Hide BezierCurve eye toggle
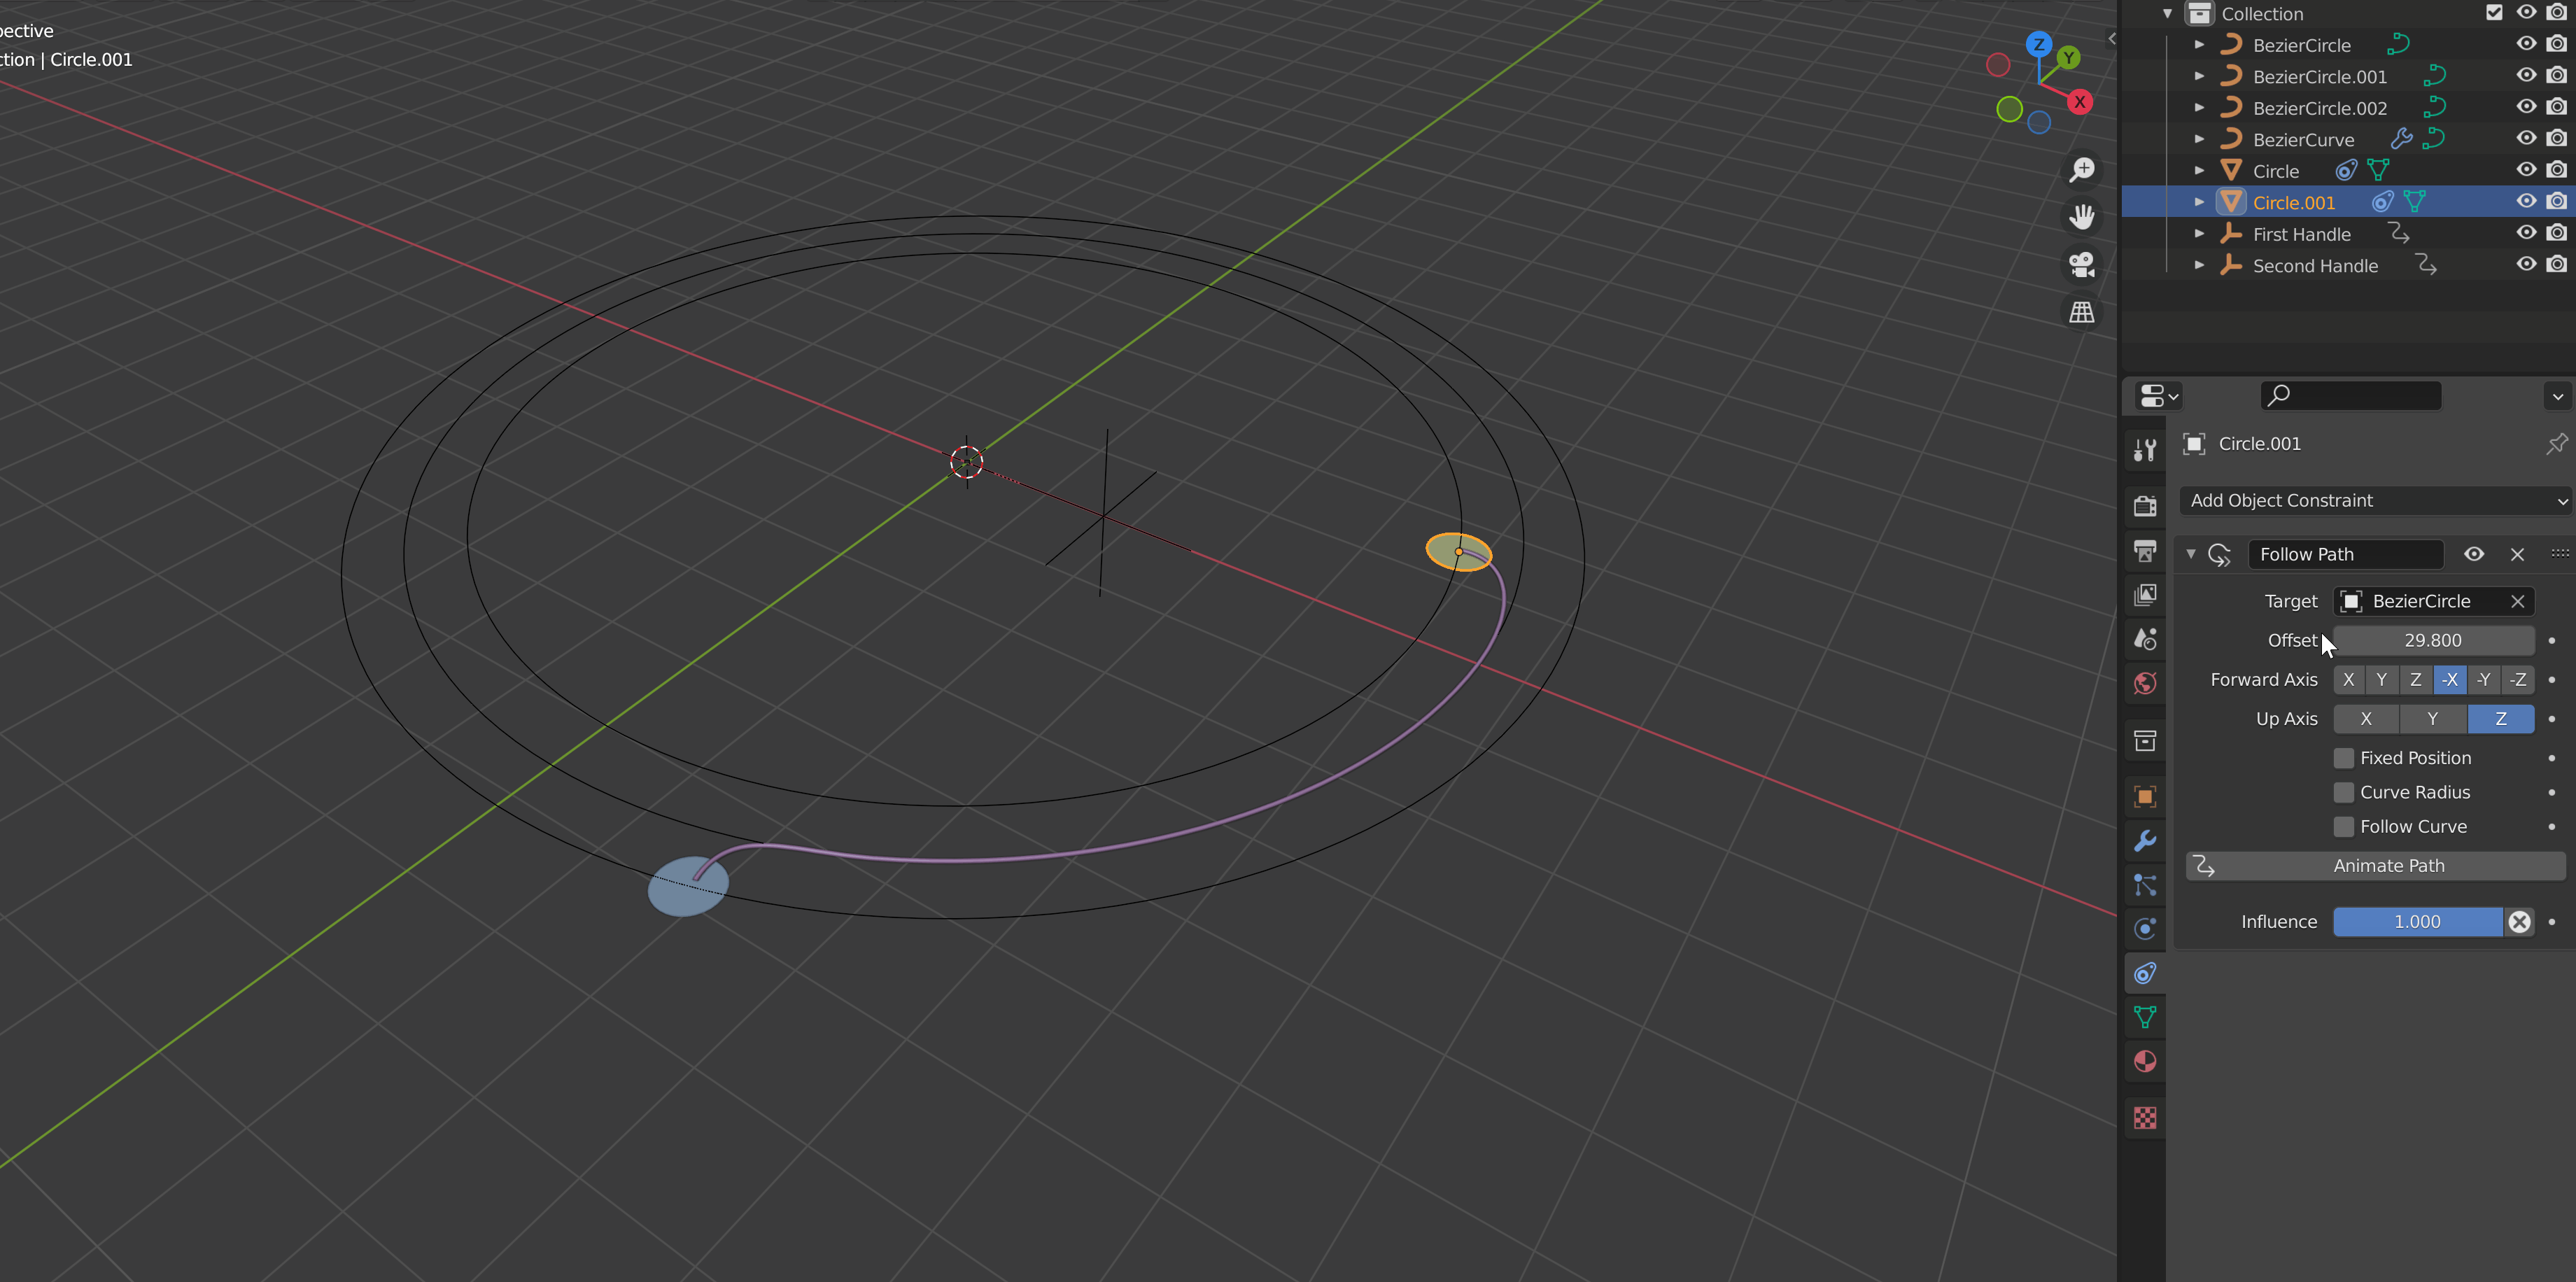This screenshot has height=1282, width=2576. [x=2526, y=139]
